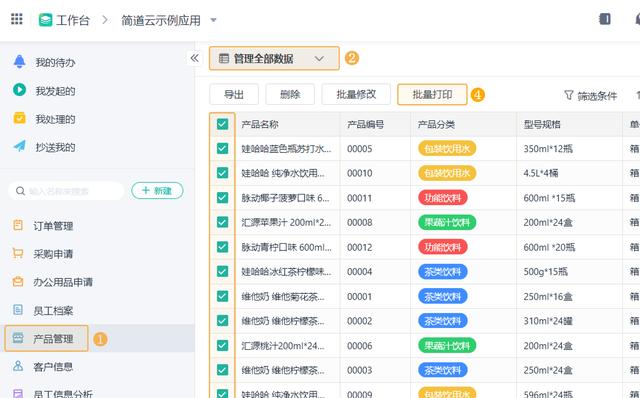Open 我发起的 play icon
The width and height of the screenshot is (640, 398).
19,89
